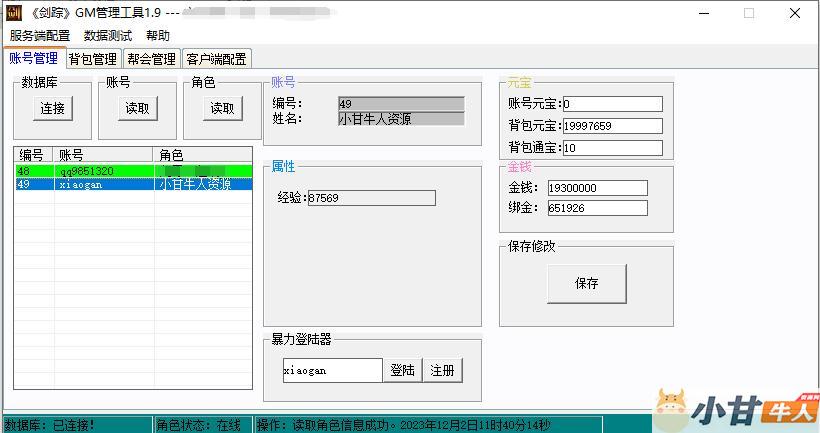Click the app icon in the title bar
The width and height of the screenshot is (820, 433).
click(15, 13)
